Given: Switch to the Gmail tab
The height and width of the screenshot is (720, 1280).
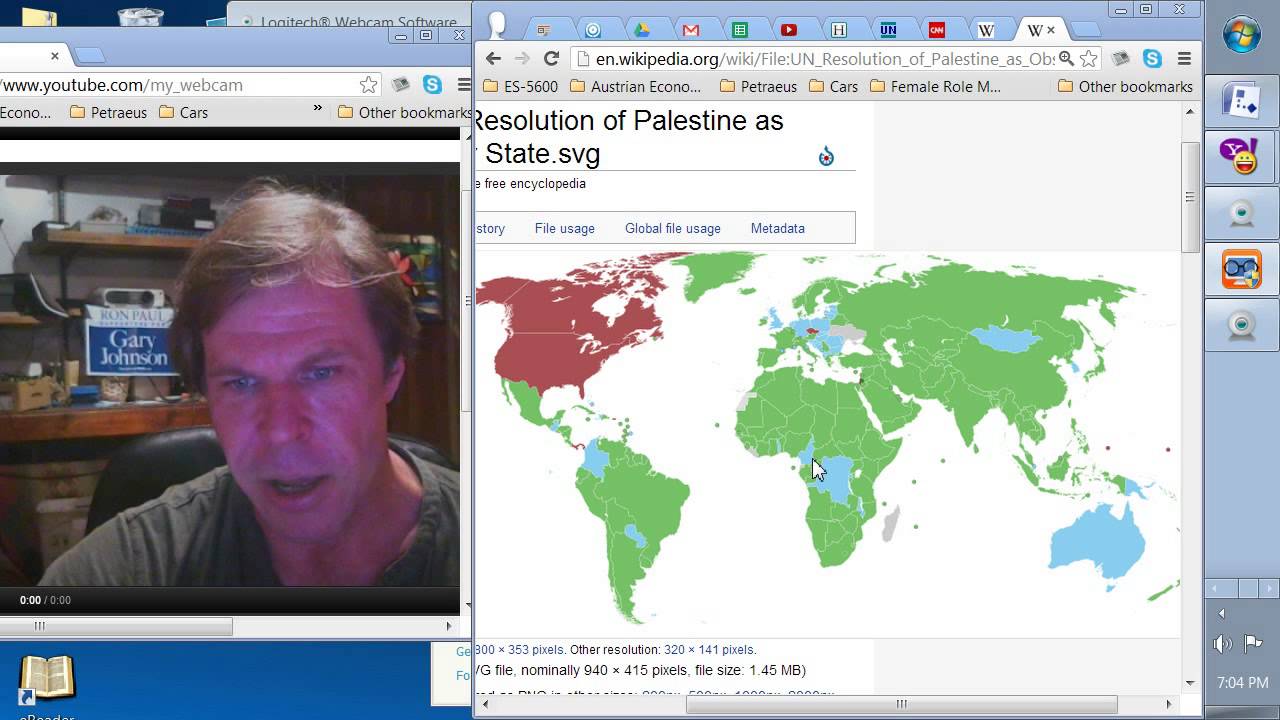Looking at the screenshot, I should [691, 30].
